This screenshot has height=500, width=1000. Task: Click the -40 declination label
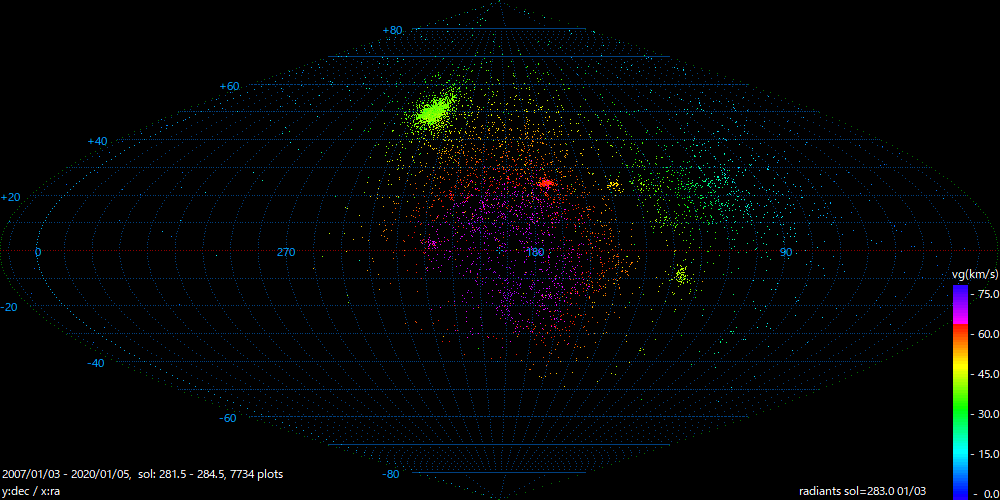pos(95,363)
